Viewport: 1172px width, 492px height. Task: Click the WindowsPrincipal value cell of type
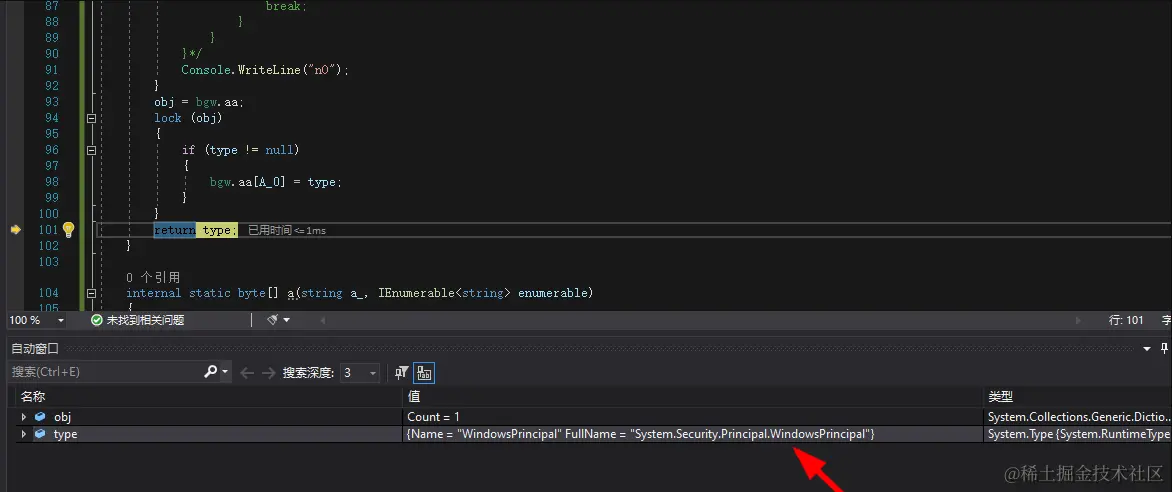(692, 434)
